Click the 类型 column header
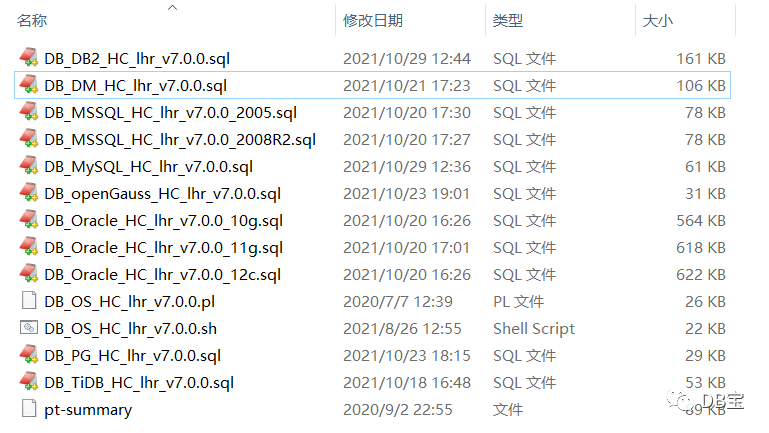This screenshot has width=769, height=433. click(508, 21)
